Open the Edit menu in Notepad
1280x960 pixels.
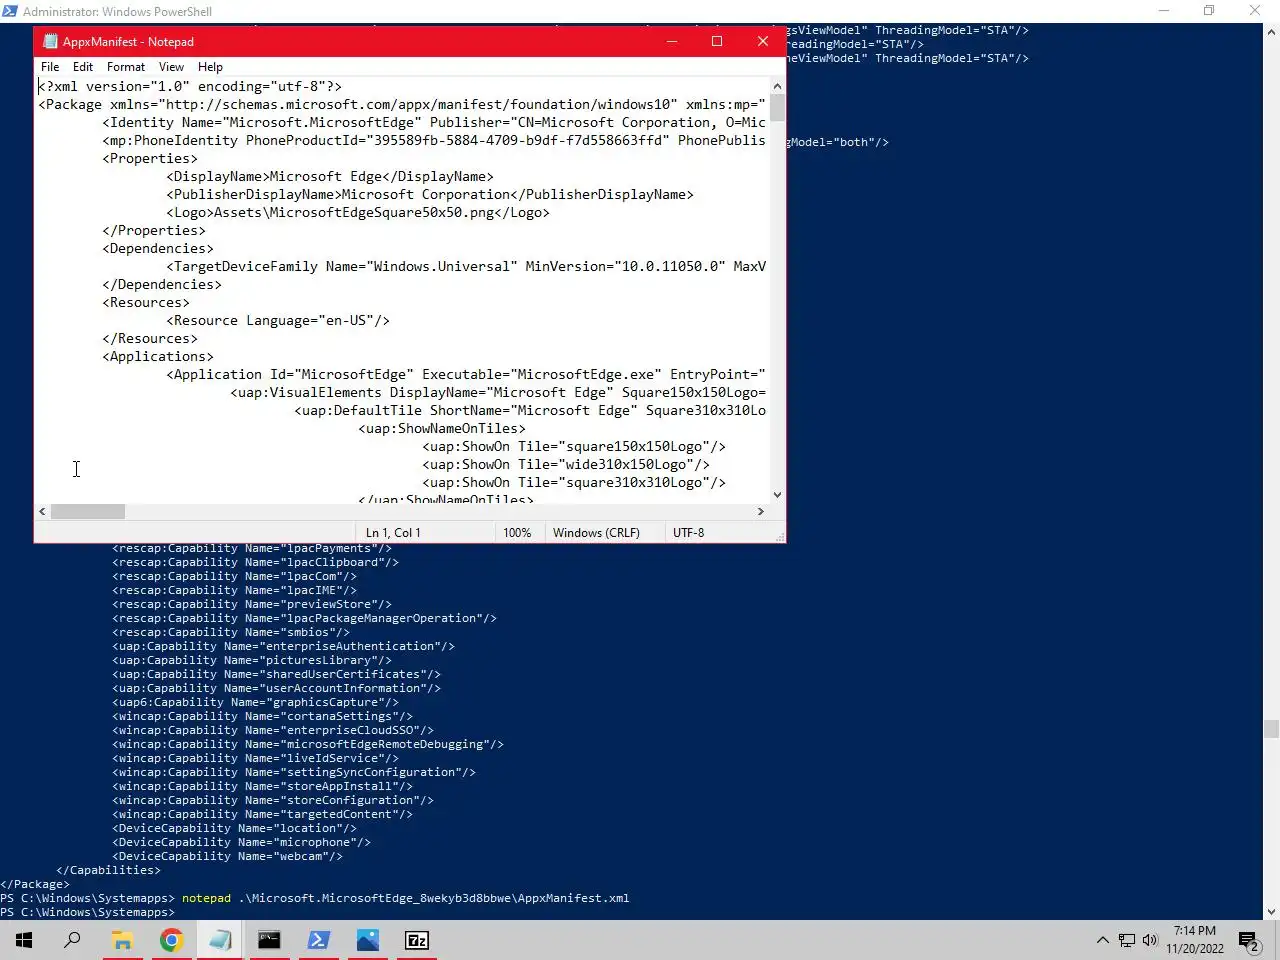83,67
